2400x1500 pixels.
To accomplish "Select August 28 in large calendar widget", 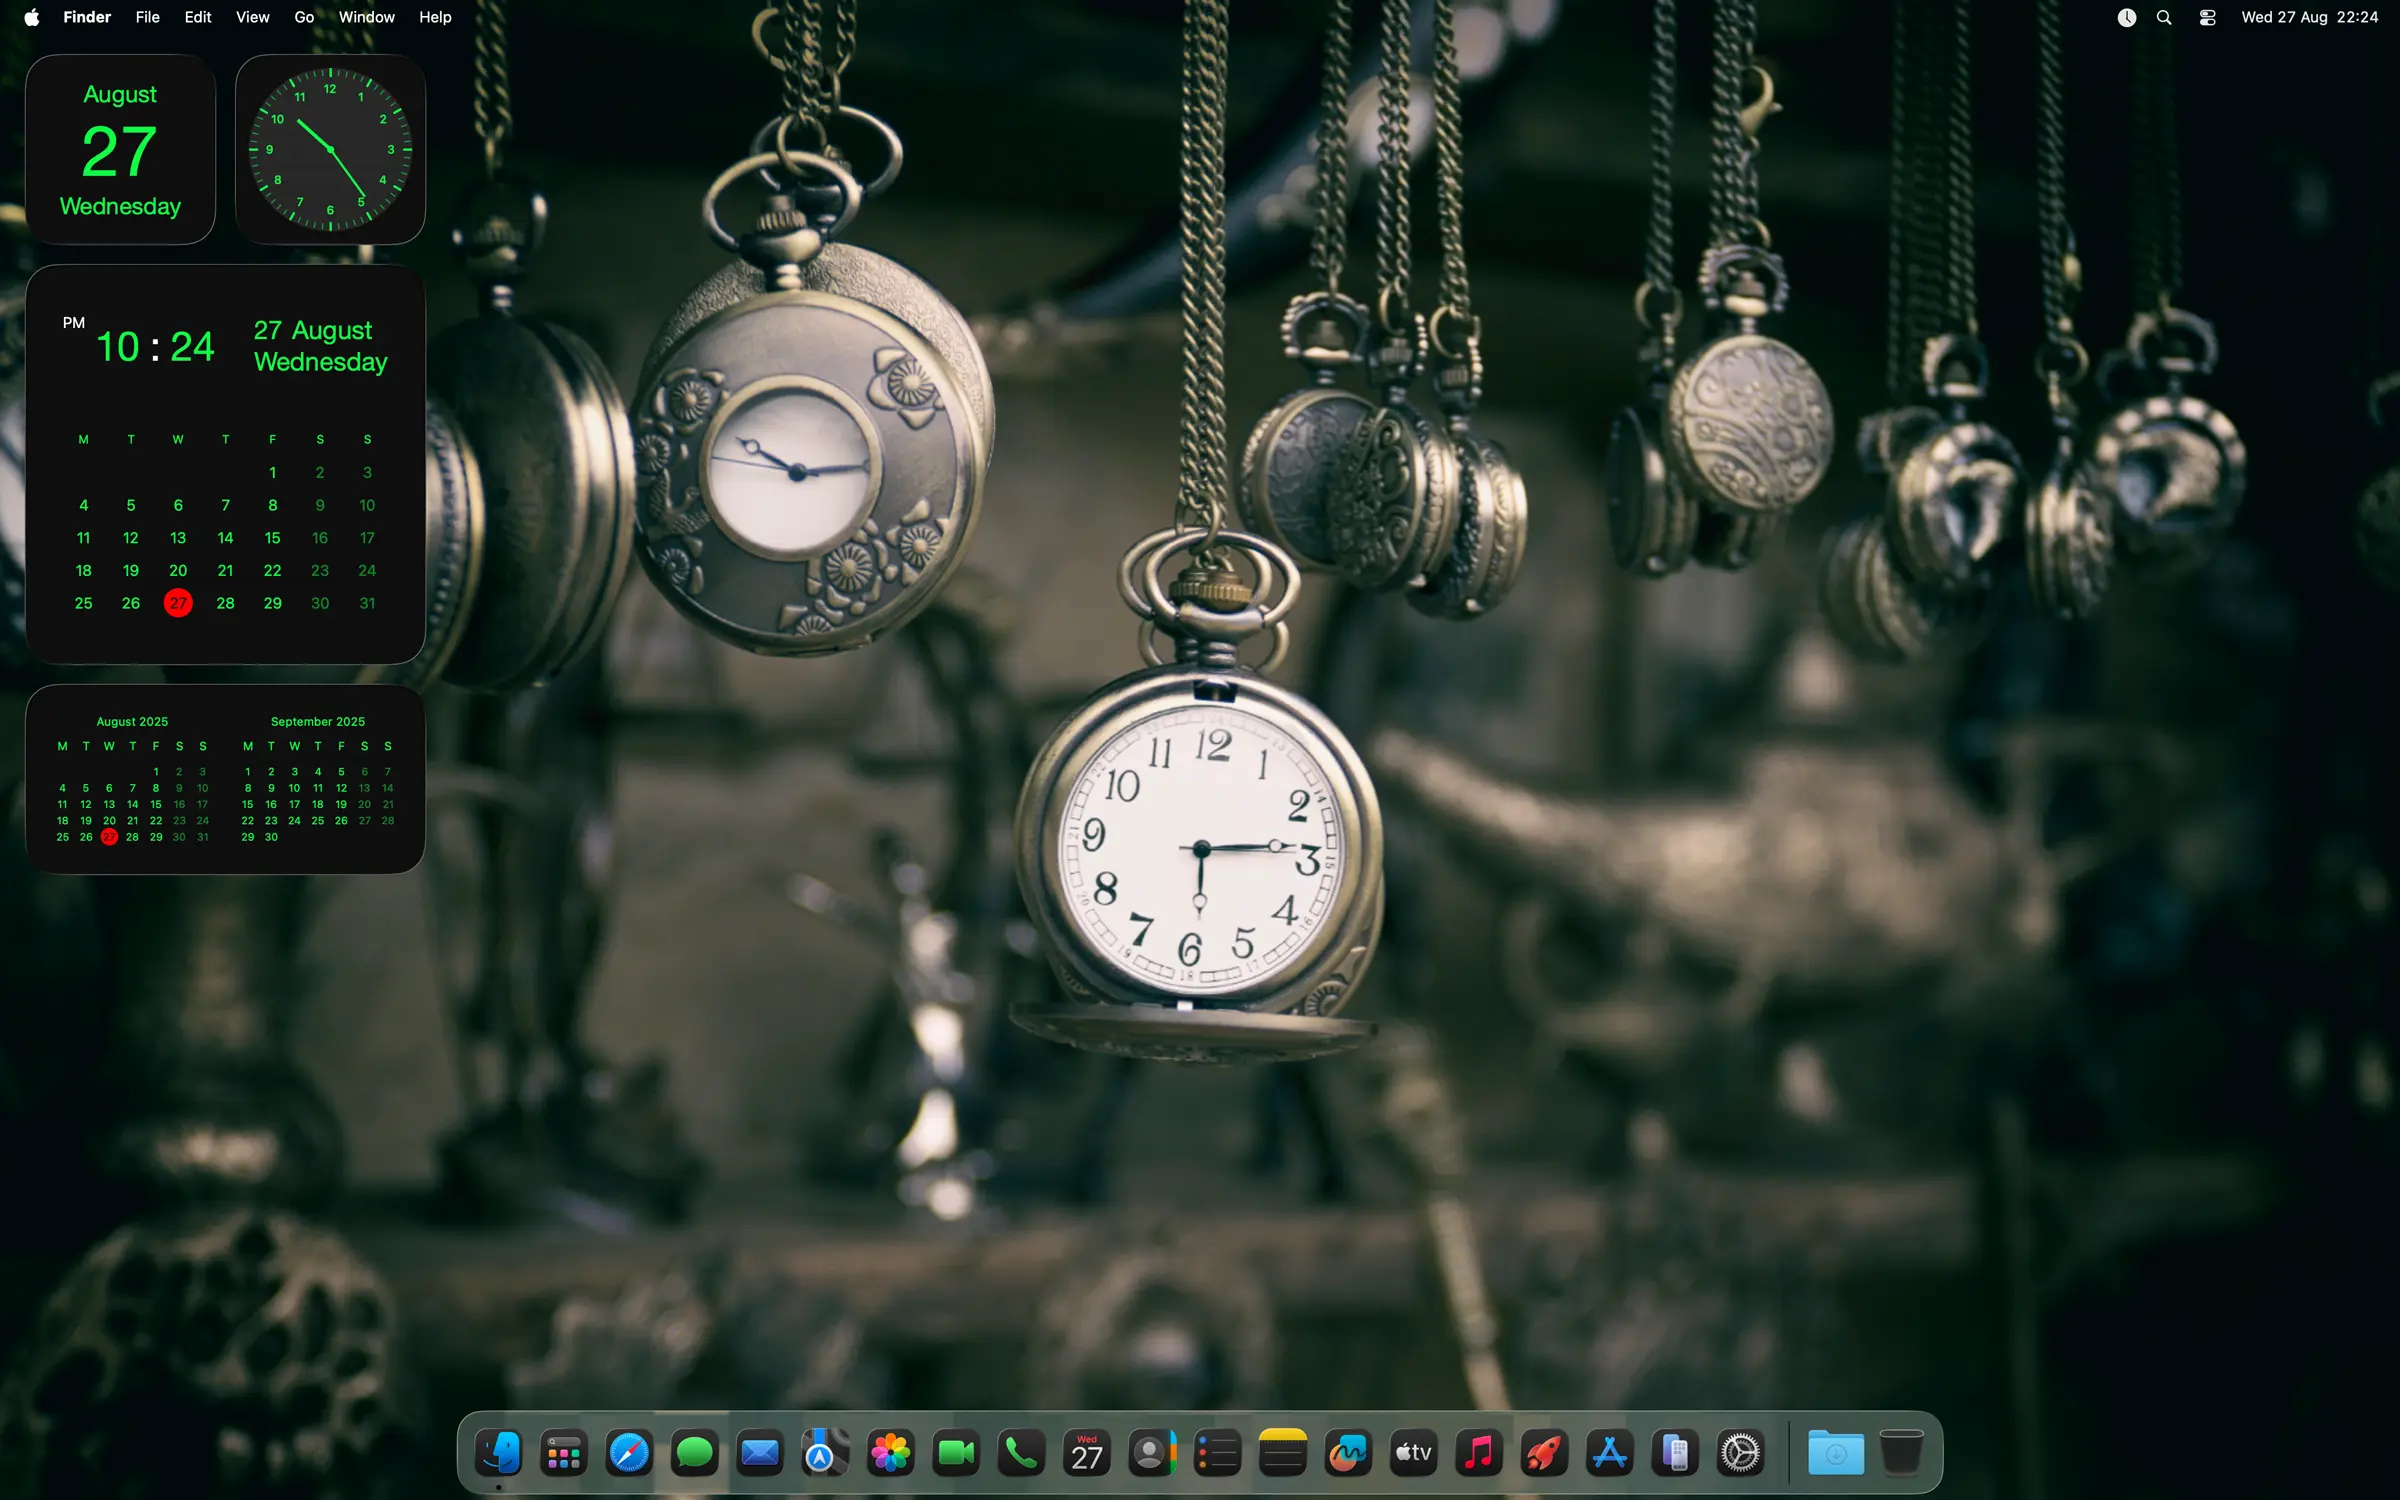I will coord(225,603).
